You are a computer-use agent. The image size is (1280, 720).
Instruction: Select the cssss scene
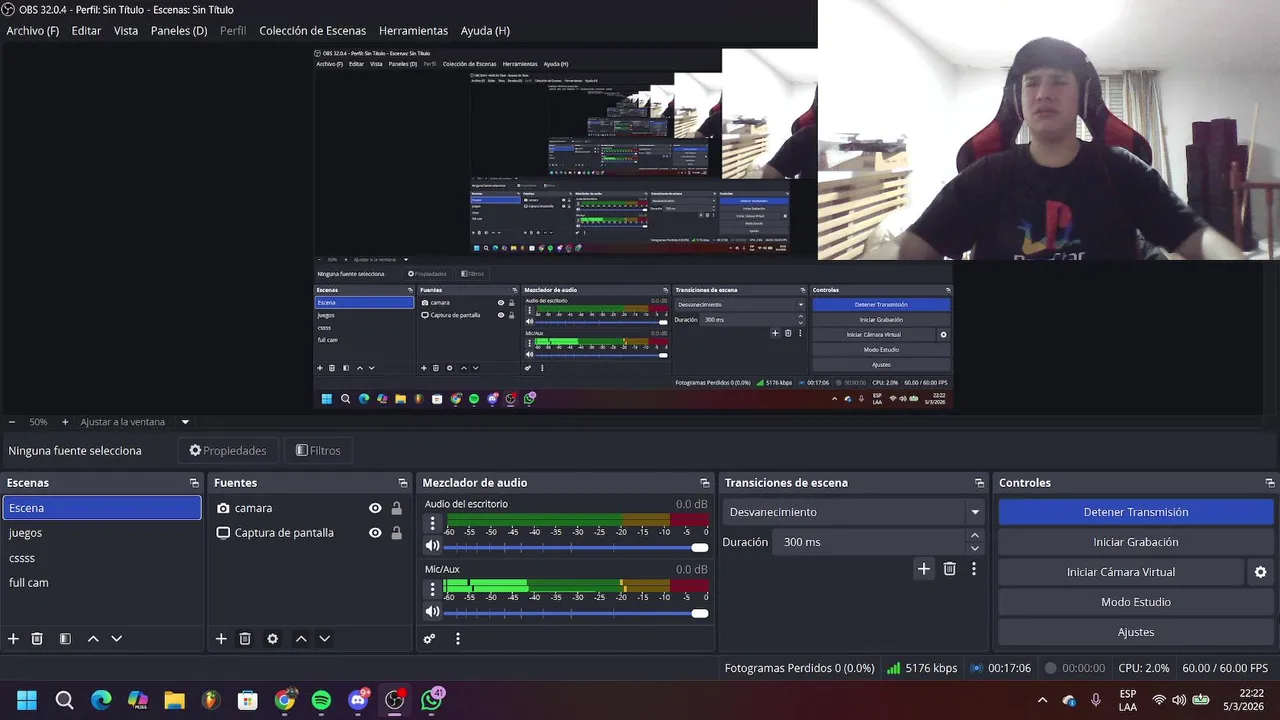(x=102, y=558)
